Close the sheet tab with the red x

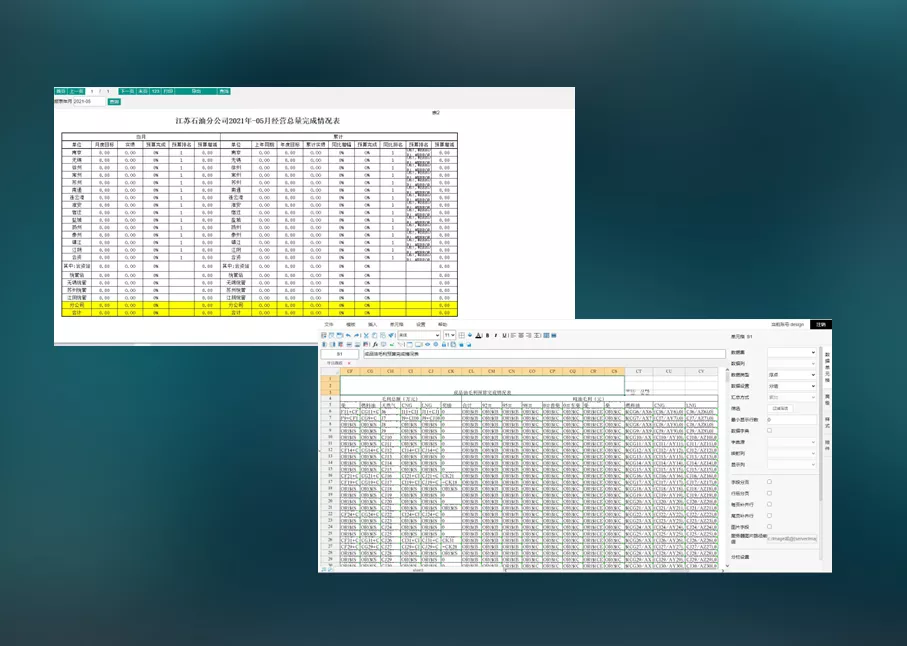(x=349, y=363)
